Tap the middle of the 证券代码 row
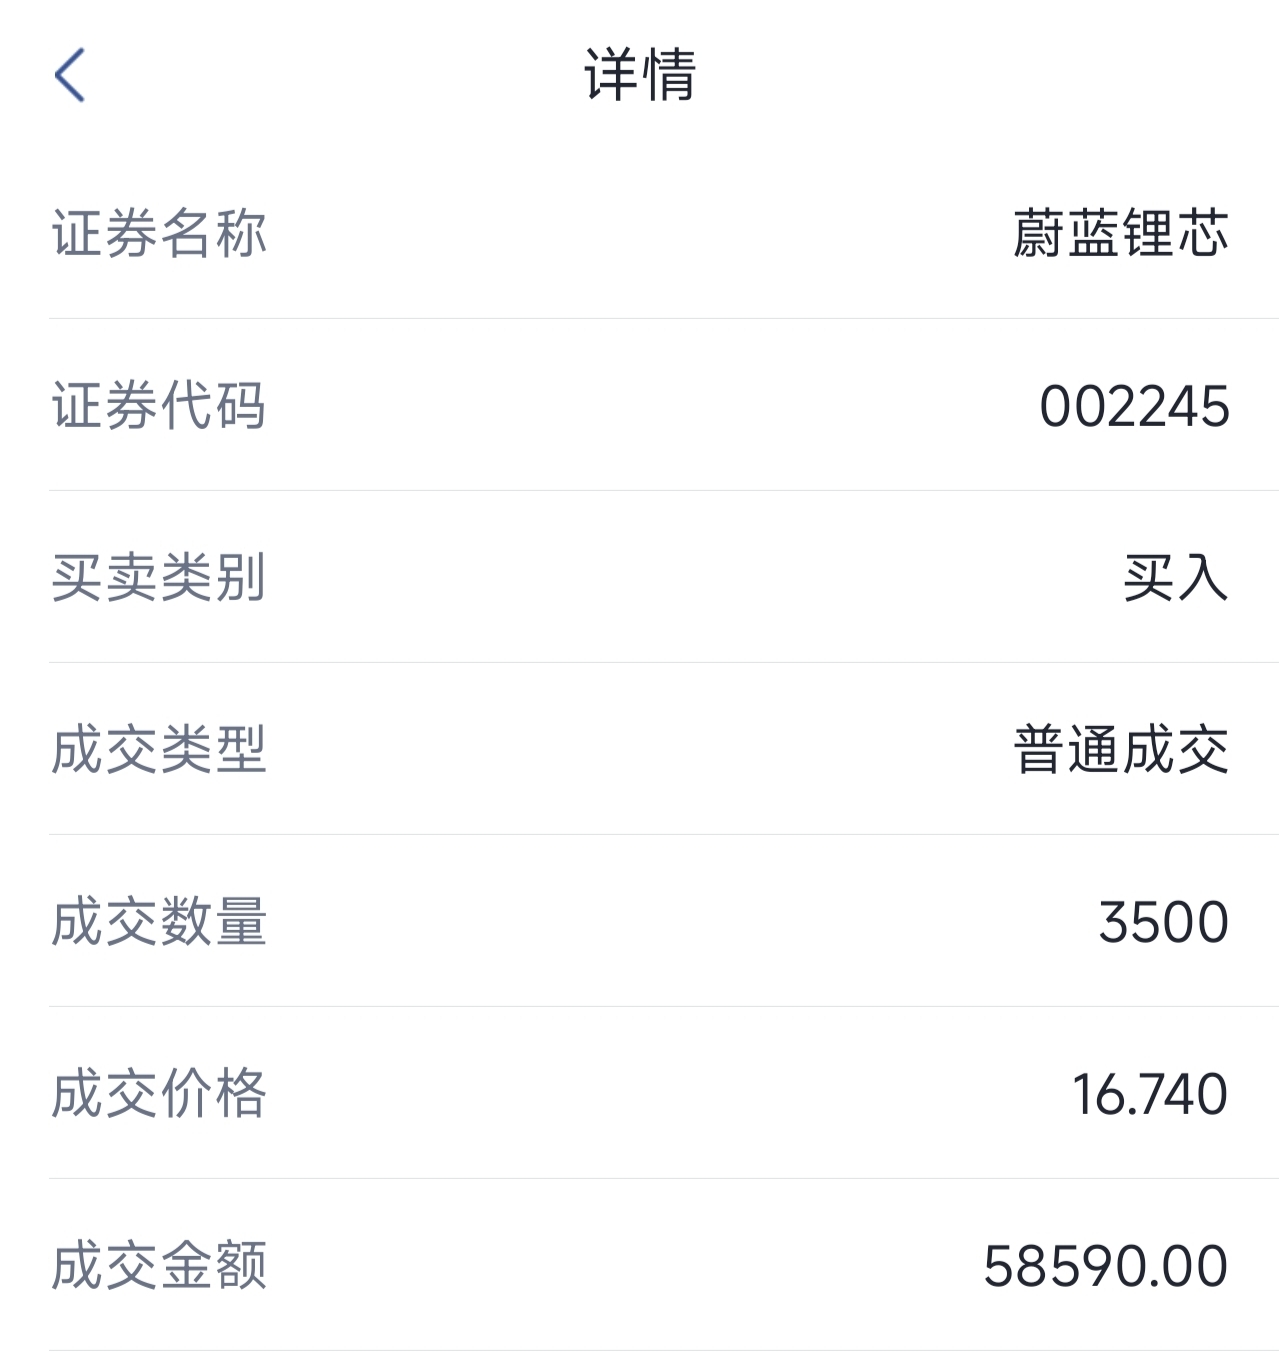Screen dimensions: 1279x1355 point(640,406)
